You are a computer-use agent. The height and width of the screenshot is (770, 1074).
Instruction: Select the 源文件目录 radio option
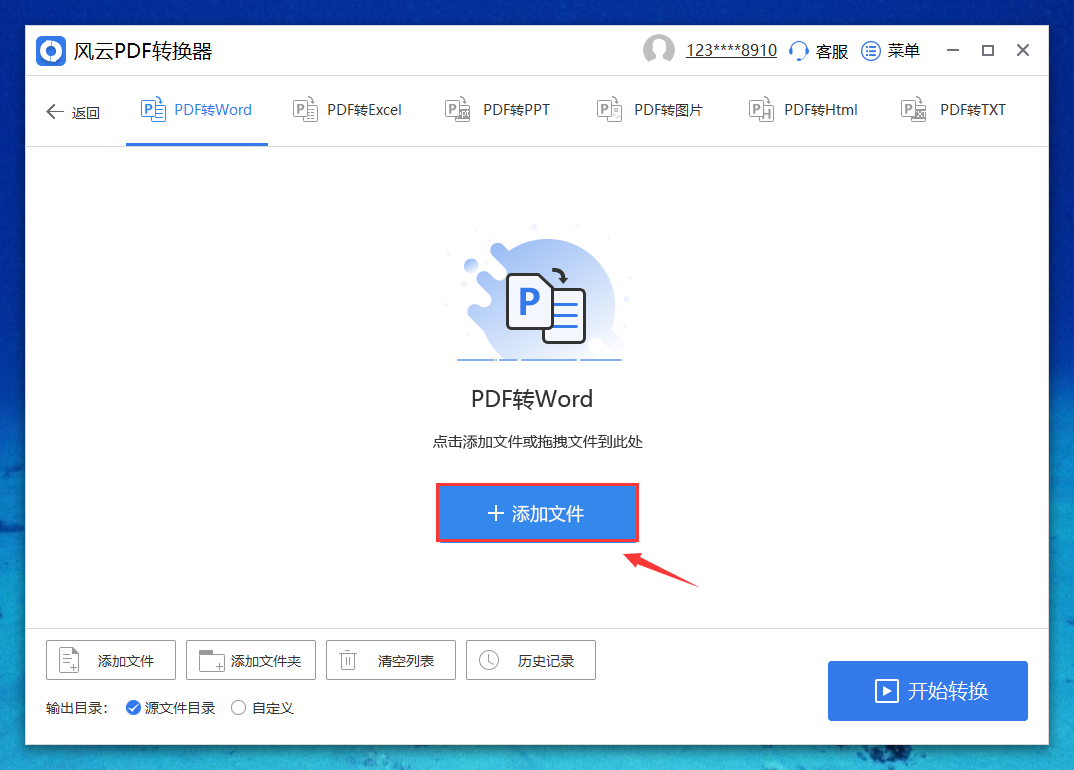pyautogui.click(x=134, y=708)
